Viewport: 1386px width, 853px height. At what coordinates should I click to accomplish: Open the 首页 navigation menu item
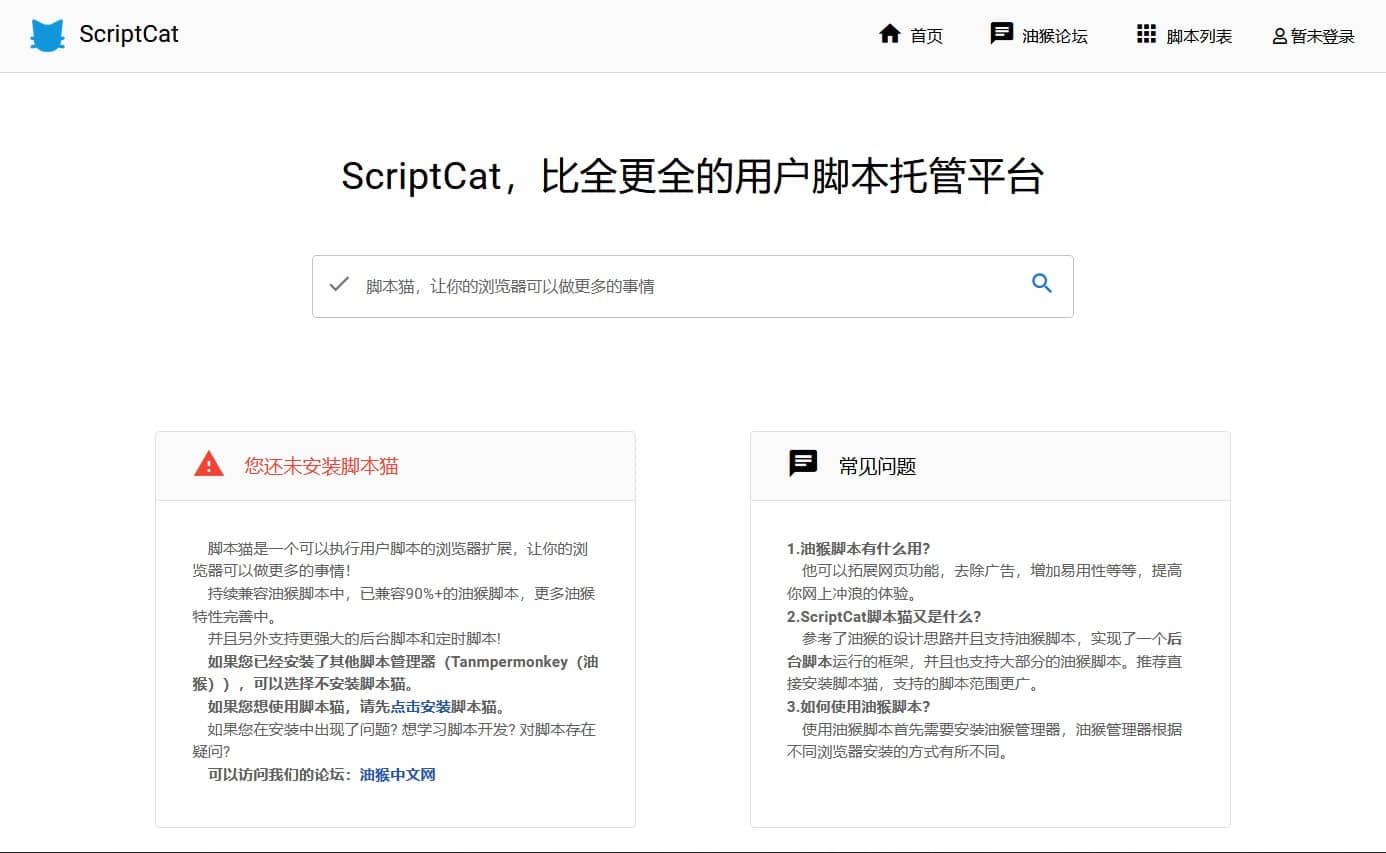click(925, 35)
